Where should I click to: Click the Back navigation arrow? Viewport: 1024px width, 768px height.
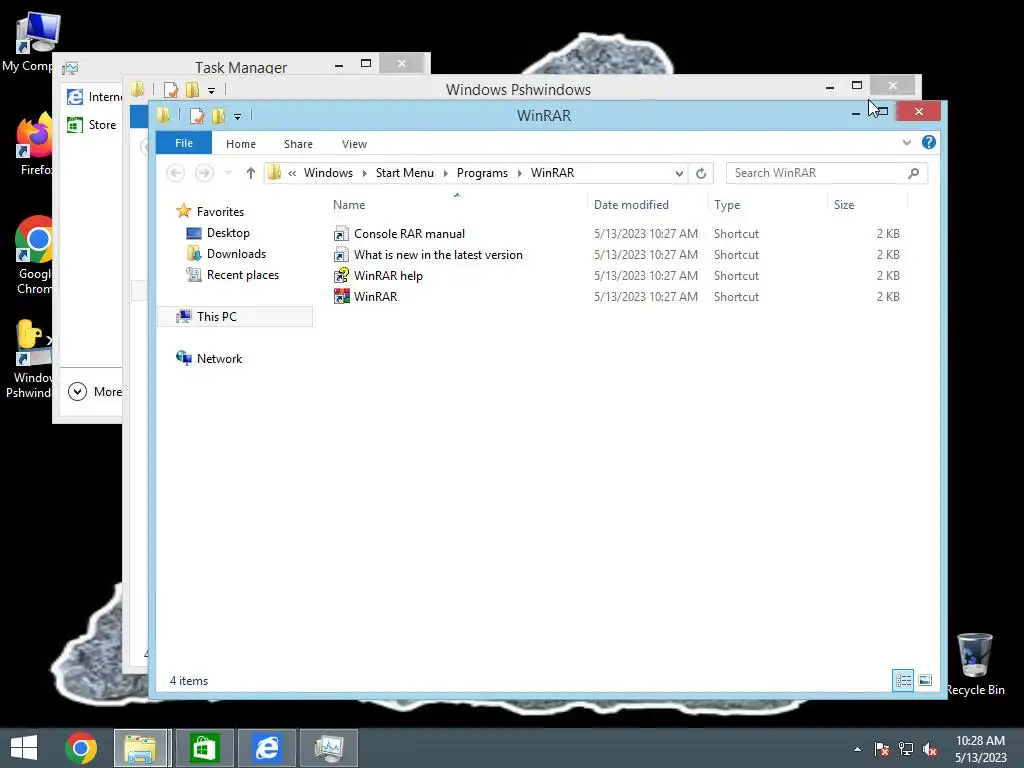pos(176,172)
